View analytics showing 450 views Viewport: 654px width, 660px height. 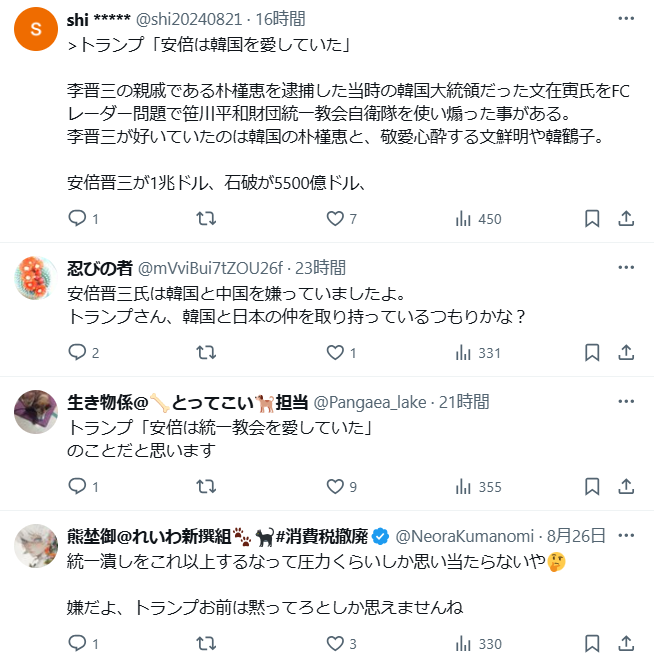pos(477,218)
